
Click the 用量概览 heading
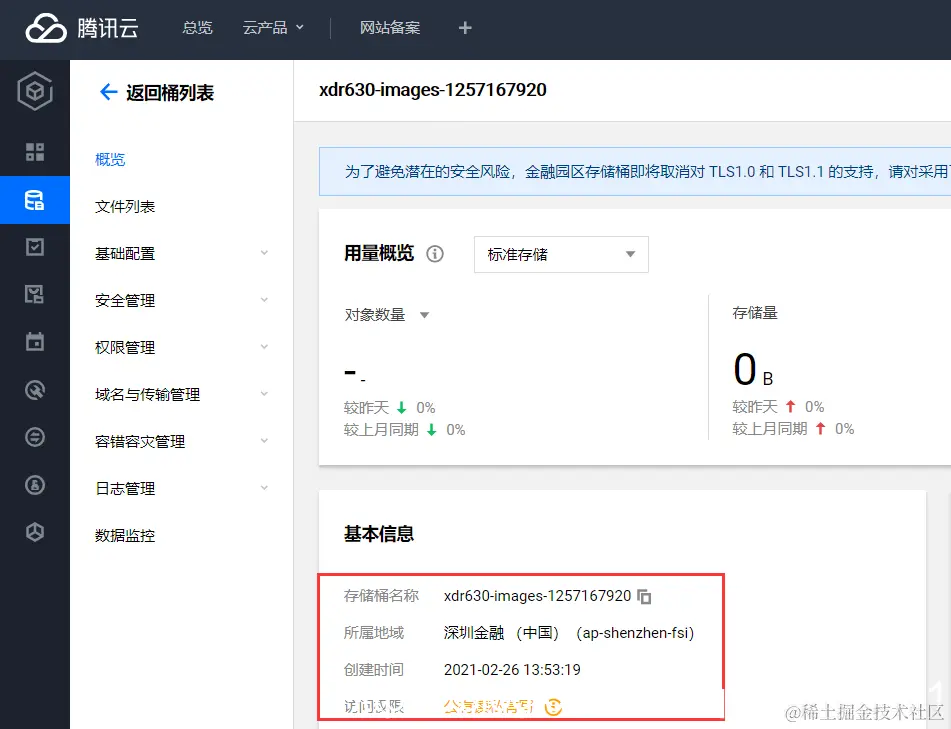378,253
